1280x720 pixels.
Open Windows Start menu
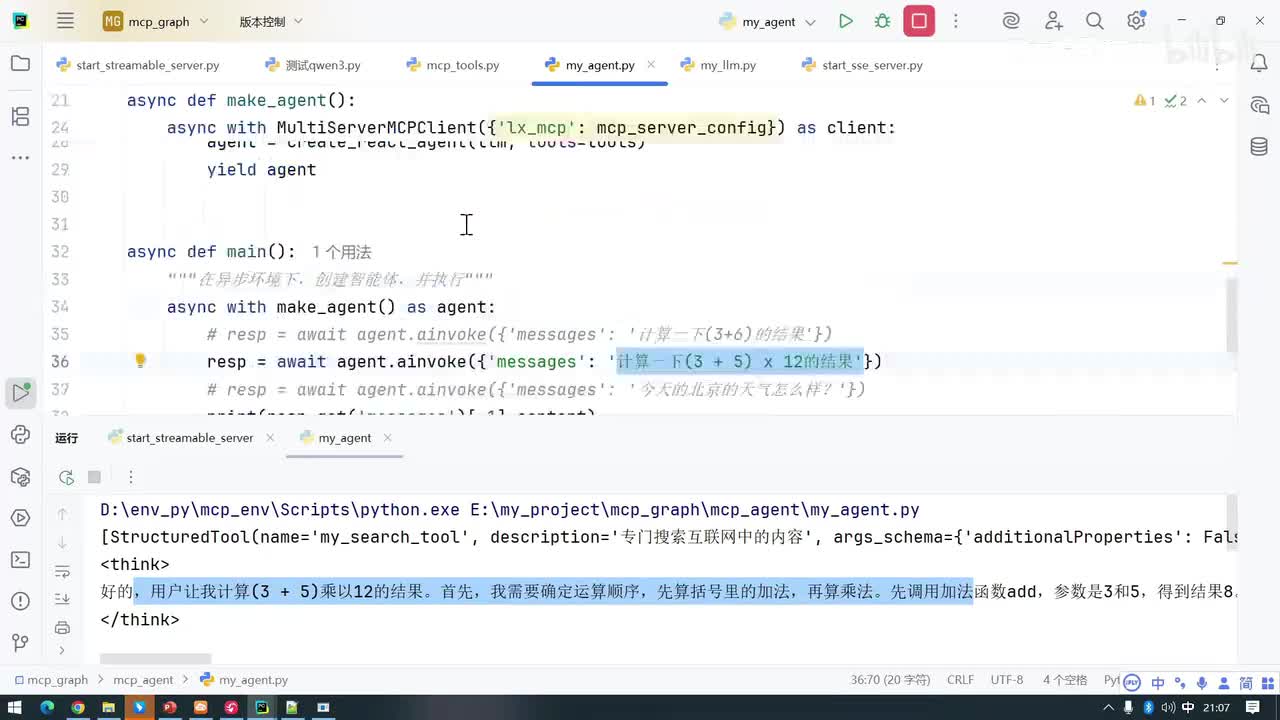(15, 707)
